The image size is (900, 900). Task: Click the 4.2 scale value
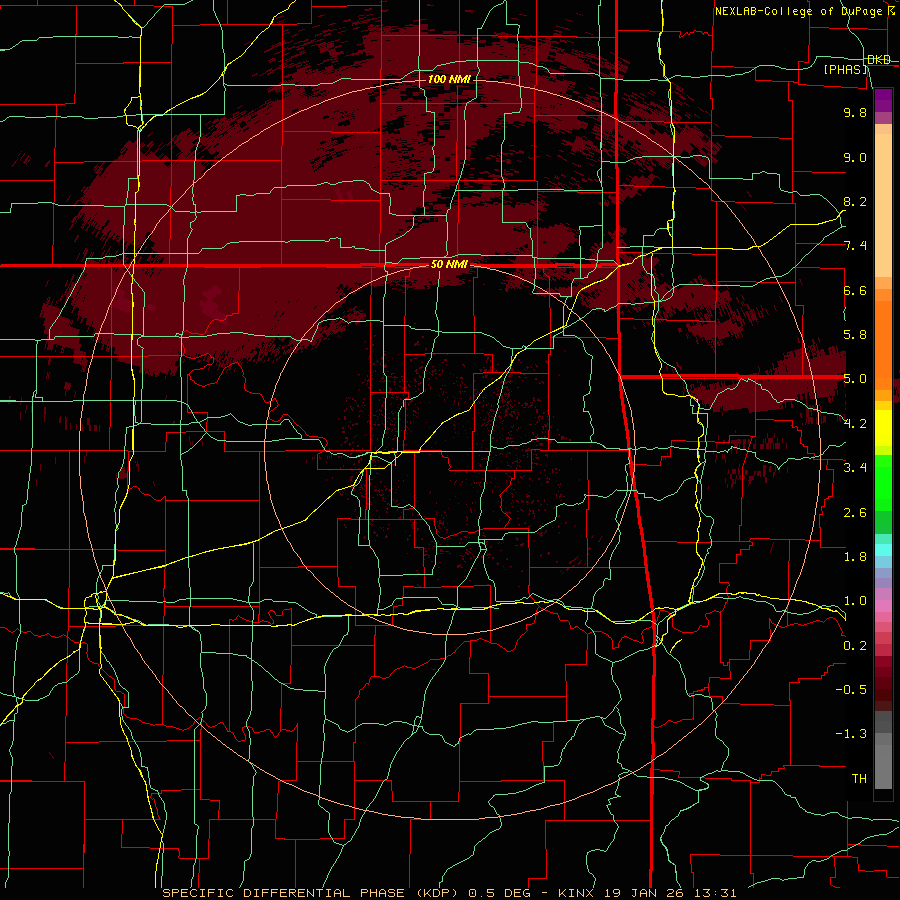point(855,424)
